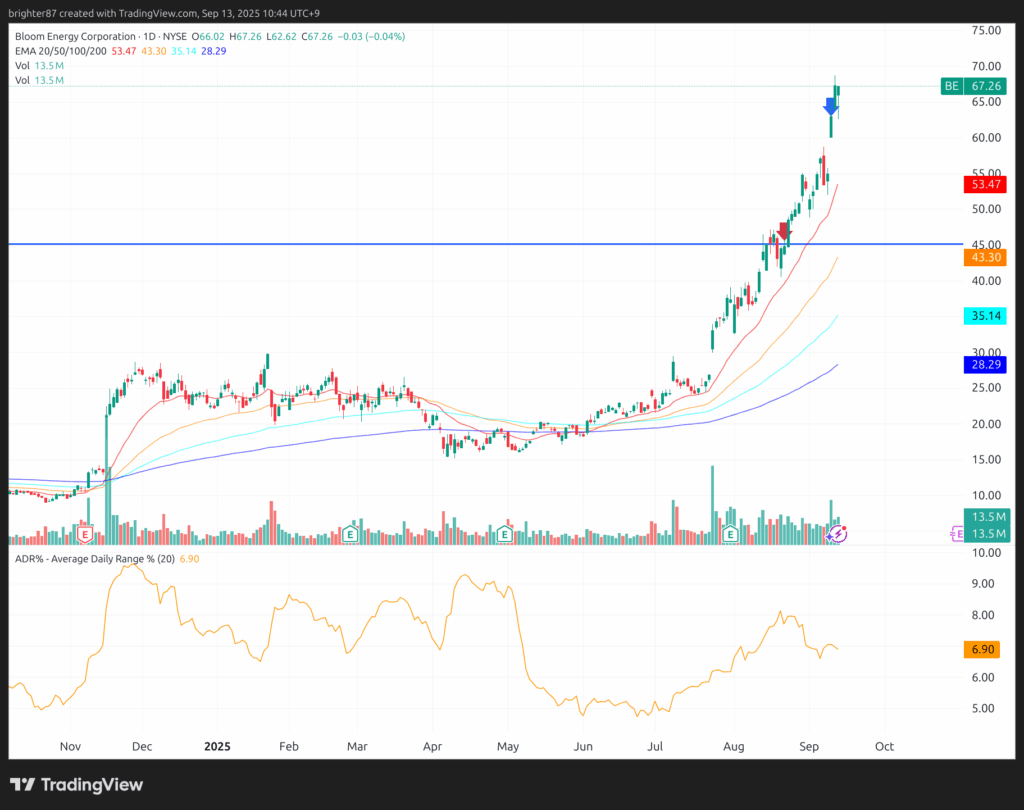Image resolution: width=1024 pixels, height=810 pixels.
Task: Click the 43.30 value in EMA legend
Action: click(x=153, y=51)
